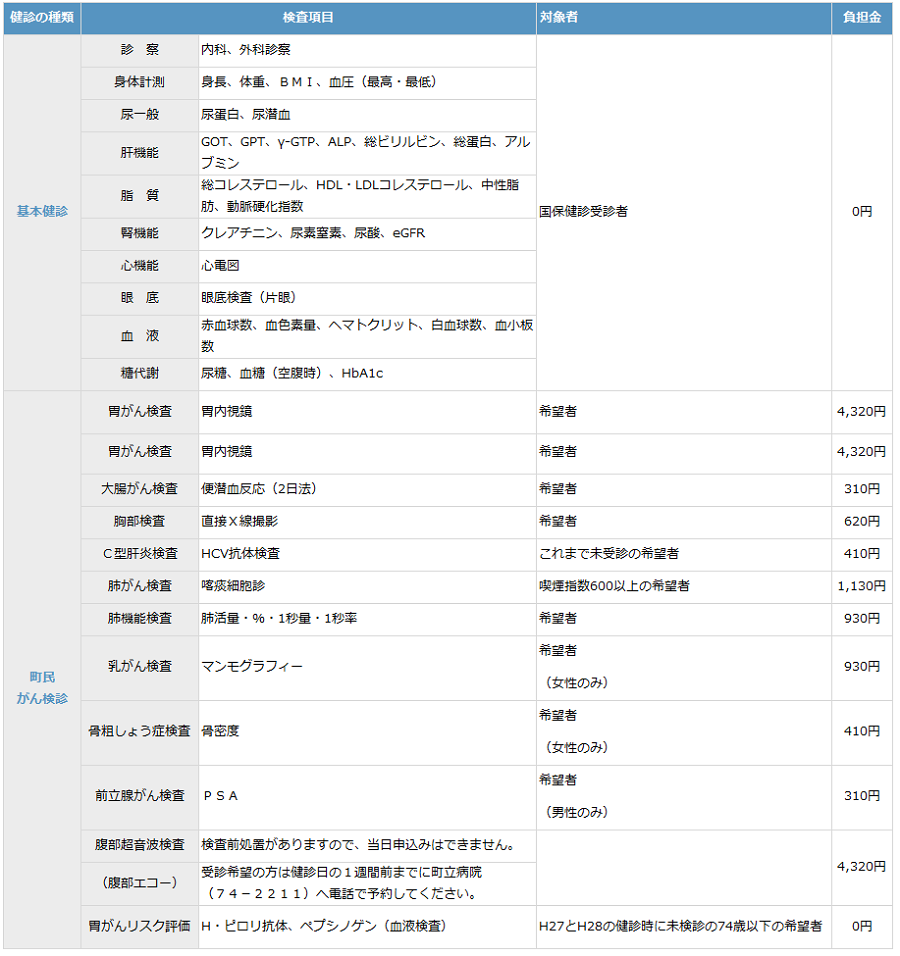Click the （腹部エコー）label
Image resolution: width=900 pixels, height=956 pixels.
tap(140, 885)
